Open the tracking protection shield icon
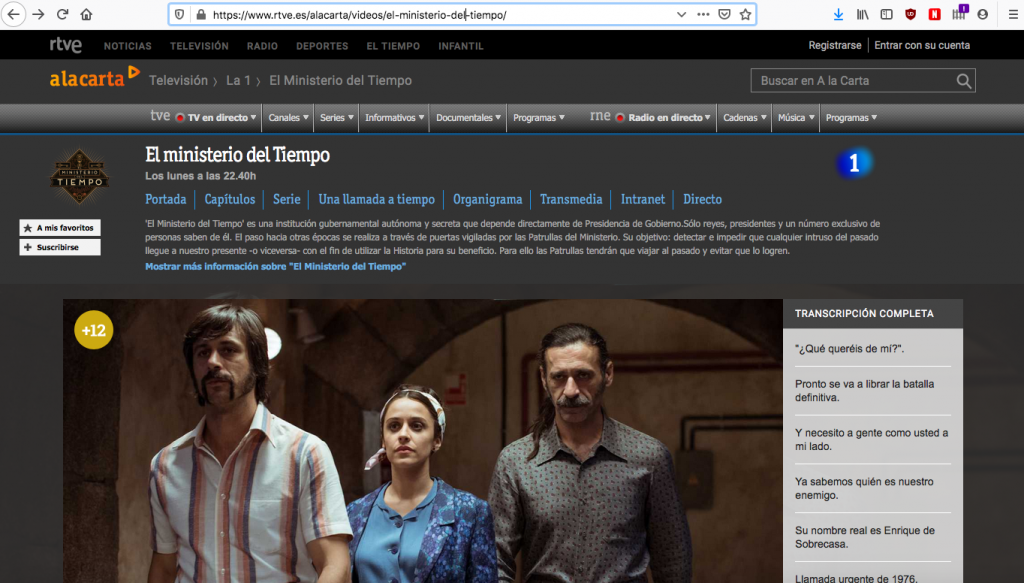 [180, 14]
